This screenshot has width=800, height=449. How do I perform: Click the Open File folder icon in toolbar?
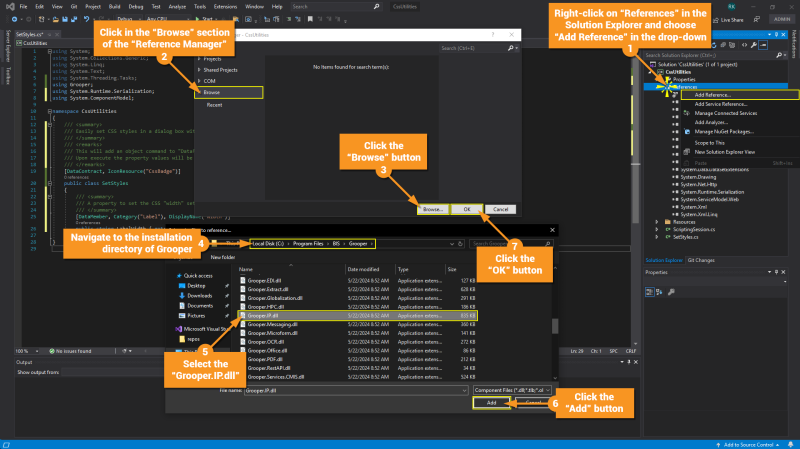(x=55, y=19)
